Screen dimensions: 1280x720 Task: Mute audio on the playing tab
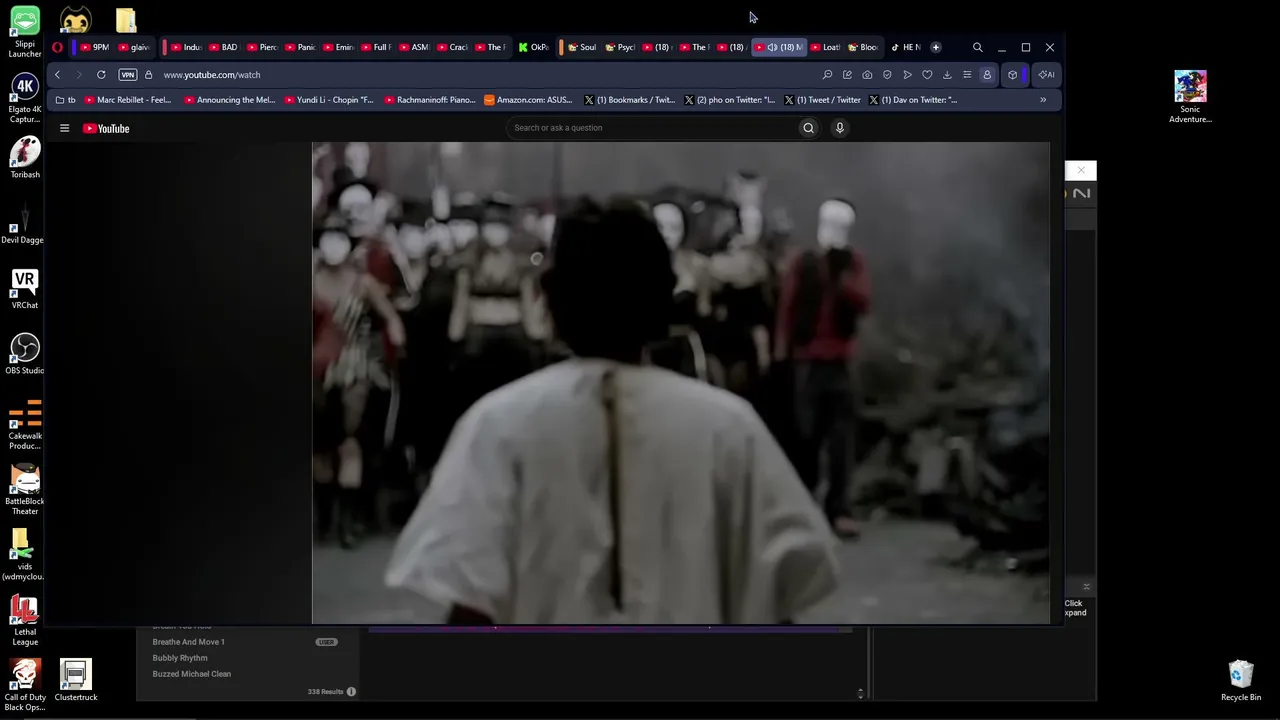click(772, 47)
